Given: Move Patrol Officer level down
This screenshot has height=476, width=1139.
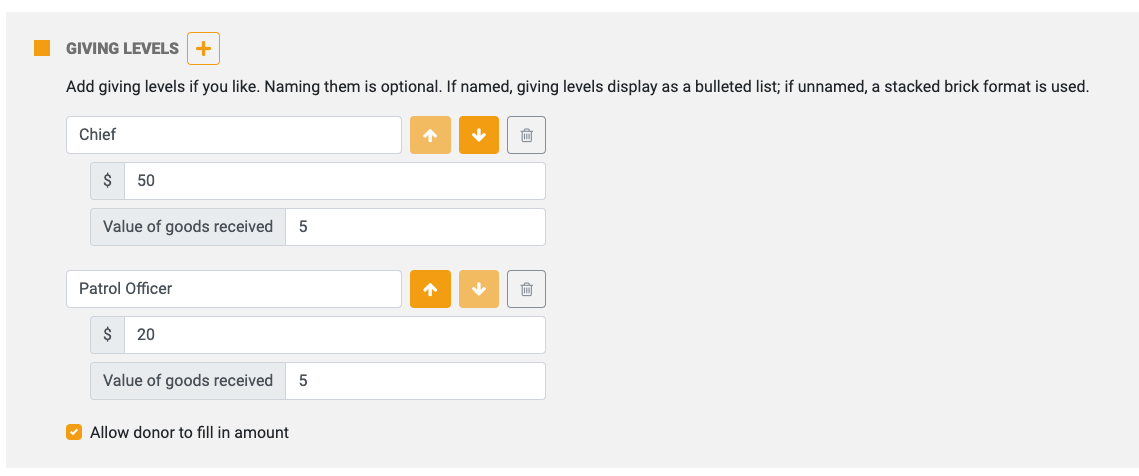Looking at the screenshot, I should click(x=479, y=289).
